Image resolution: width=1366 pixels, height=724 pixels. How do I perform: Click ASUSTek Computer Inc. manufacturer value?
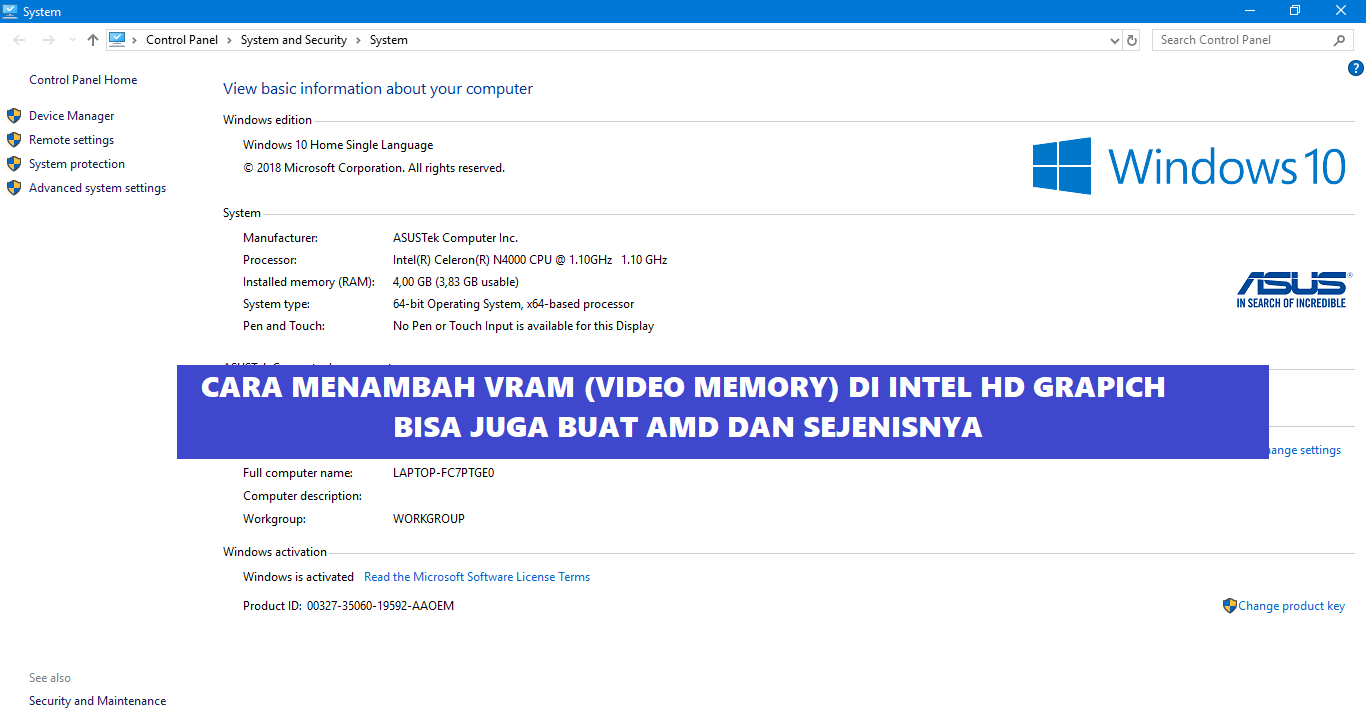click(456, 238)
